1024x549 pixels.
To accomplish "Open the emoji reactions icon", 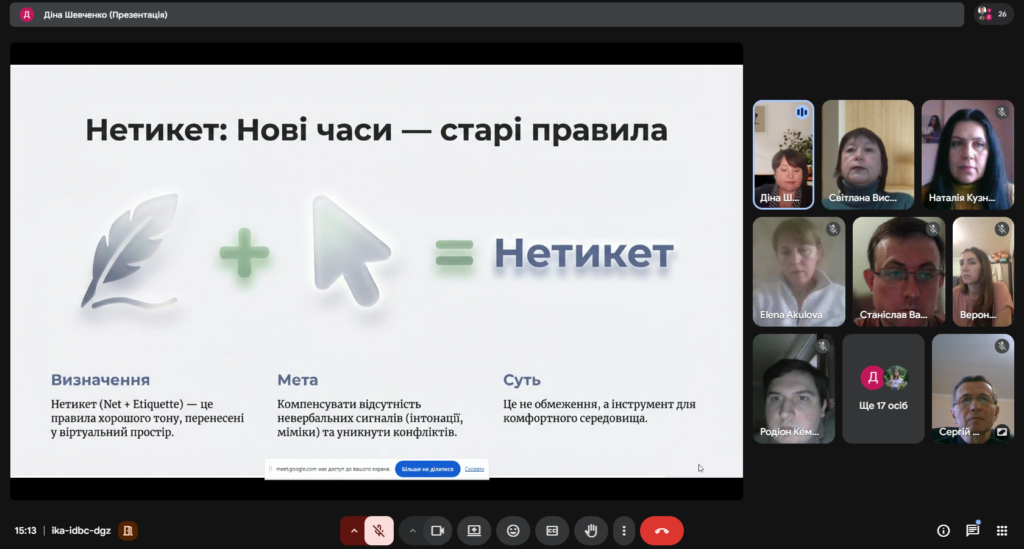I will point(513,530).
